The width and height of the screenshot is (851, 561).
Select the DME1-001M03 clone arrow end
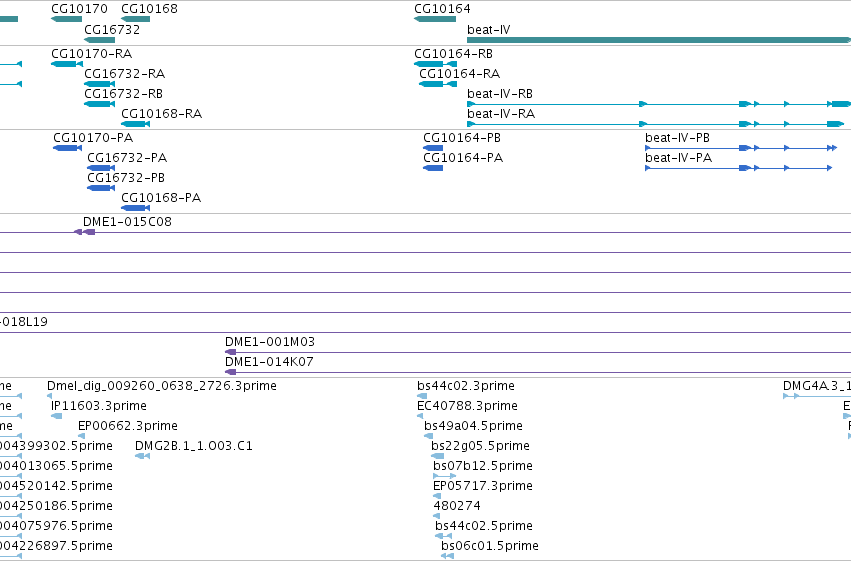pyautogui.click(x=231, y=352)
